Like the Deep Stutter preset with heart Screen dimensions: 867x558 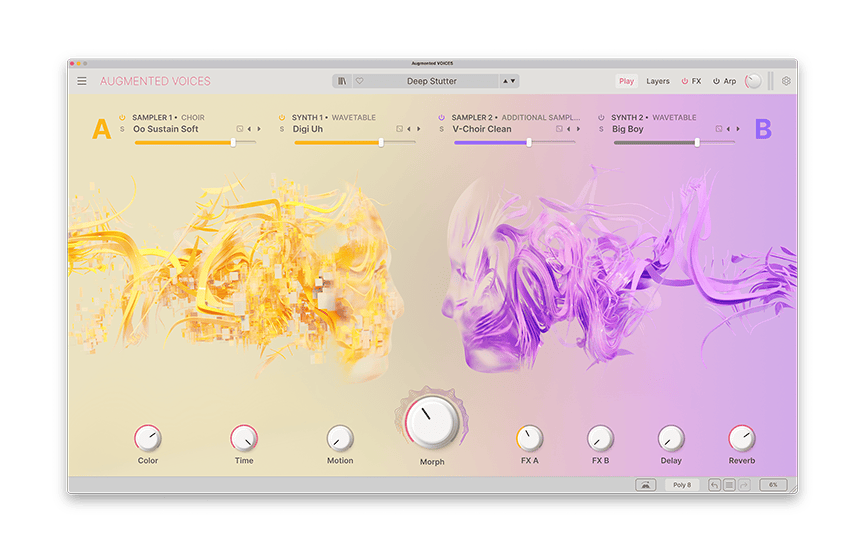click(359, 81)
